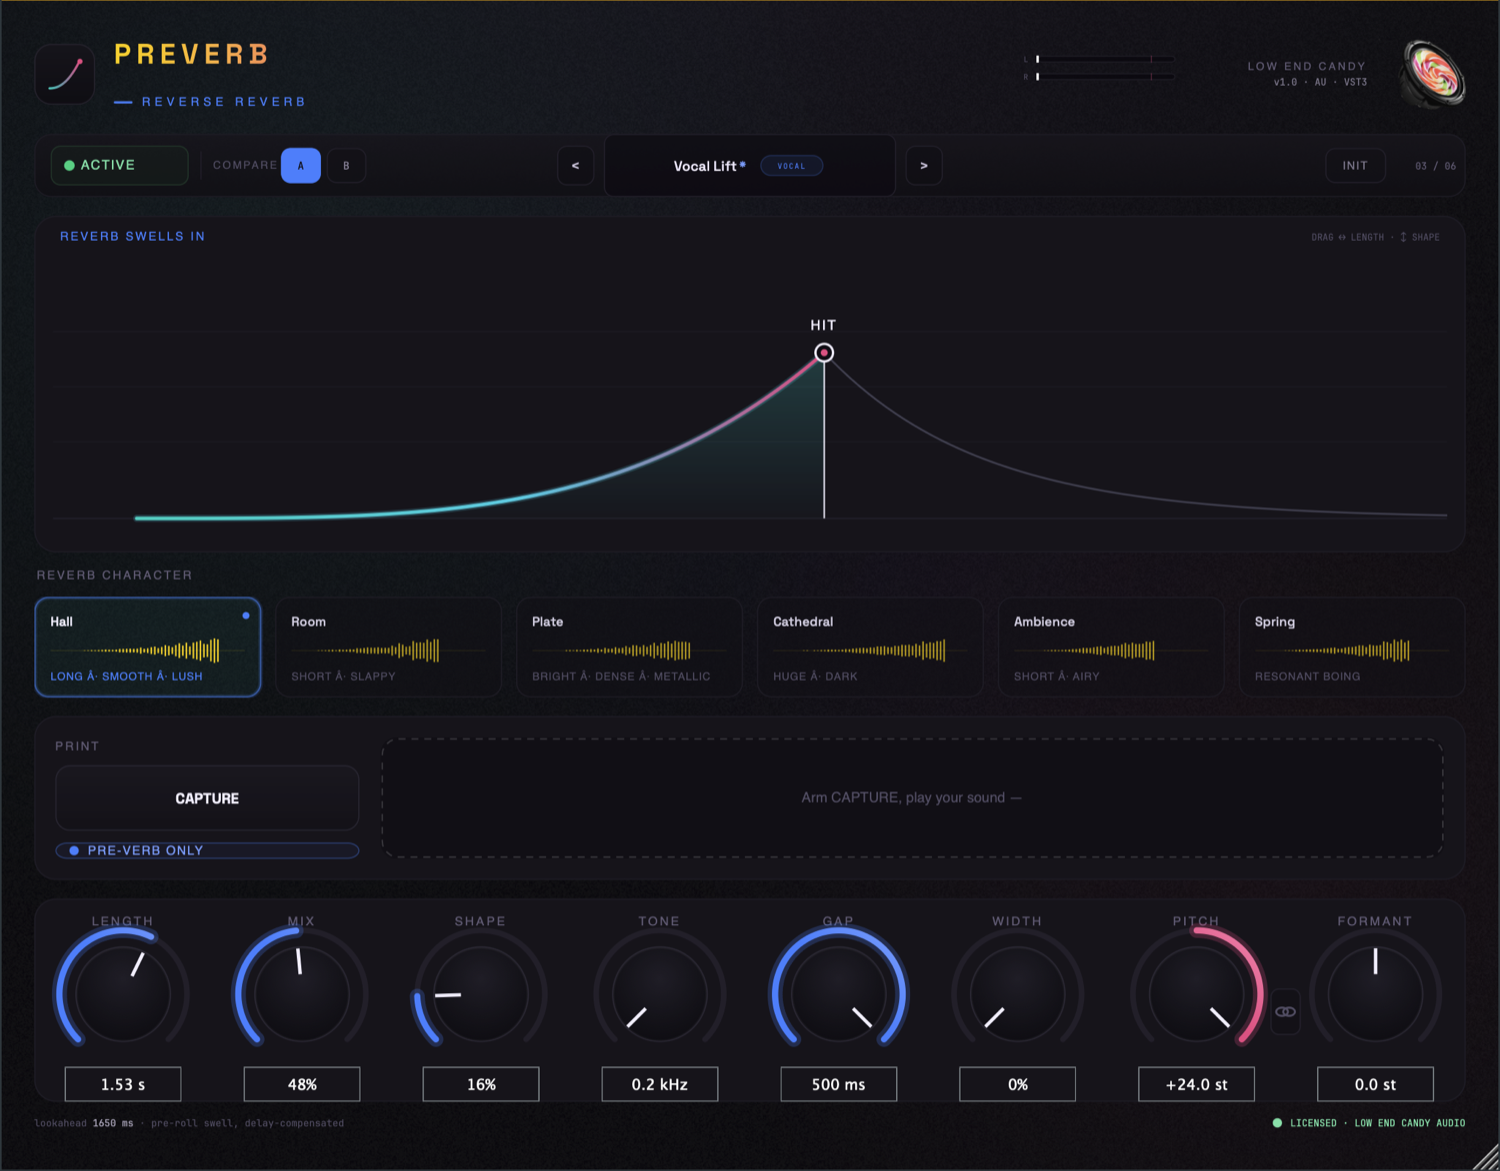This screenshot has height=1171, width=1500.
Task: Toggle the ACTIVE power button
Action: coord(119,165)
